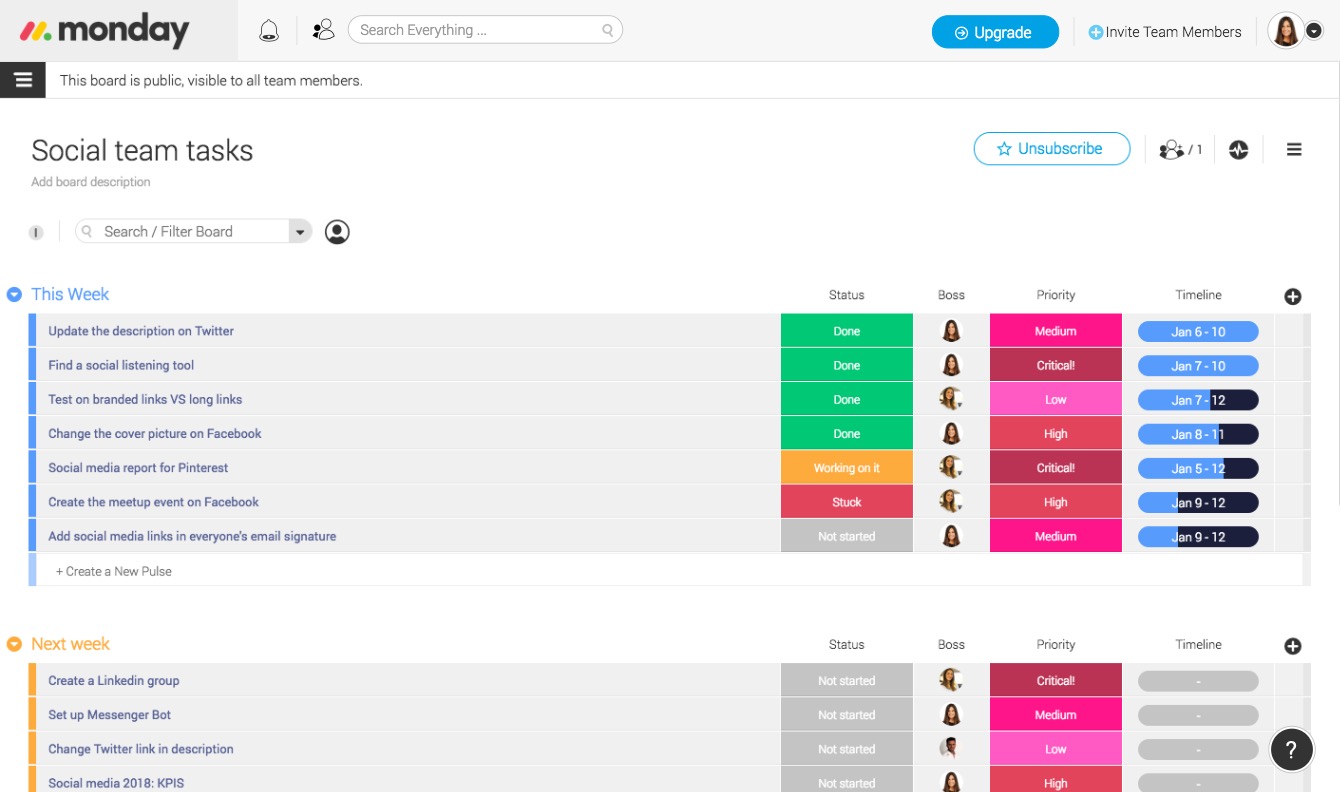Open the board activity log icon
Image resolution: width=1340 pixels, height=792 pixels.
tap(1238, 150)
